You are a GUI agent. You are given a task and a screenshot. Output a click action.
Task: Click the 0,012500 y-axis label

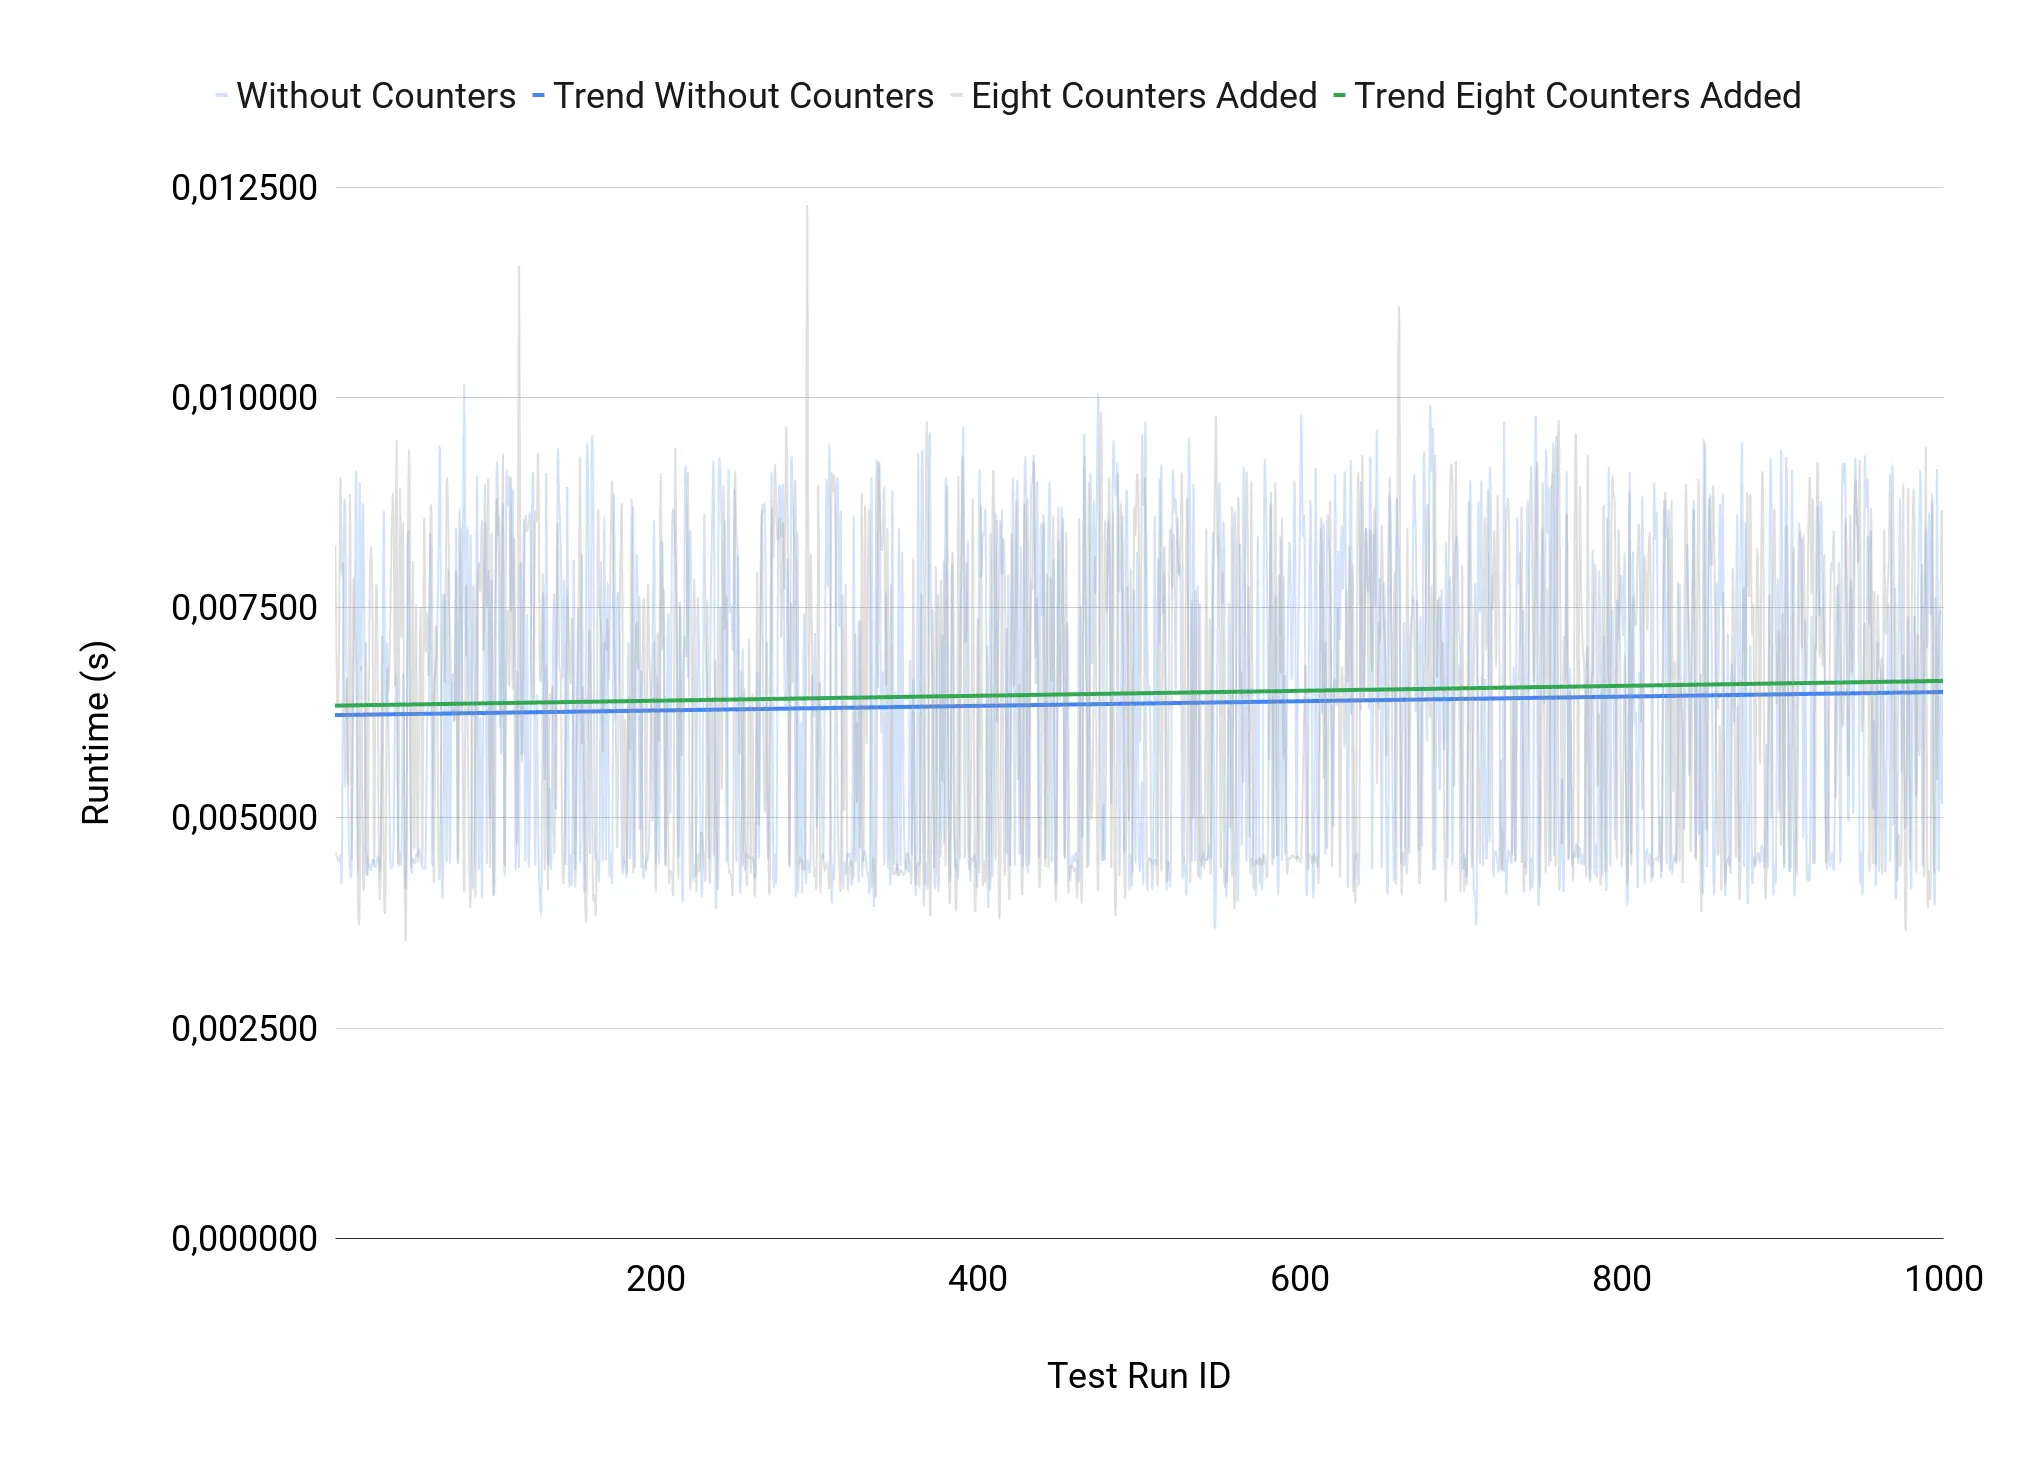[x=244, y=188]
